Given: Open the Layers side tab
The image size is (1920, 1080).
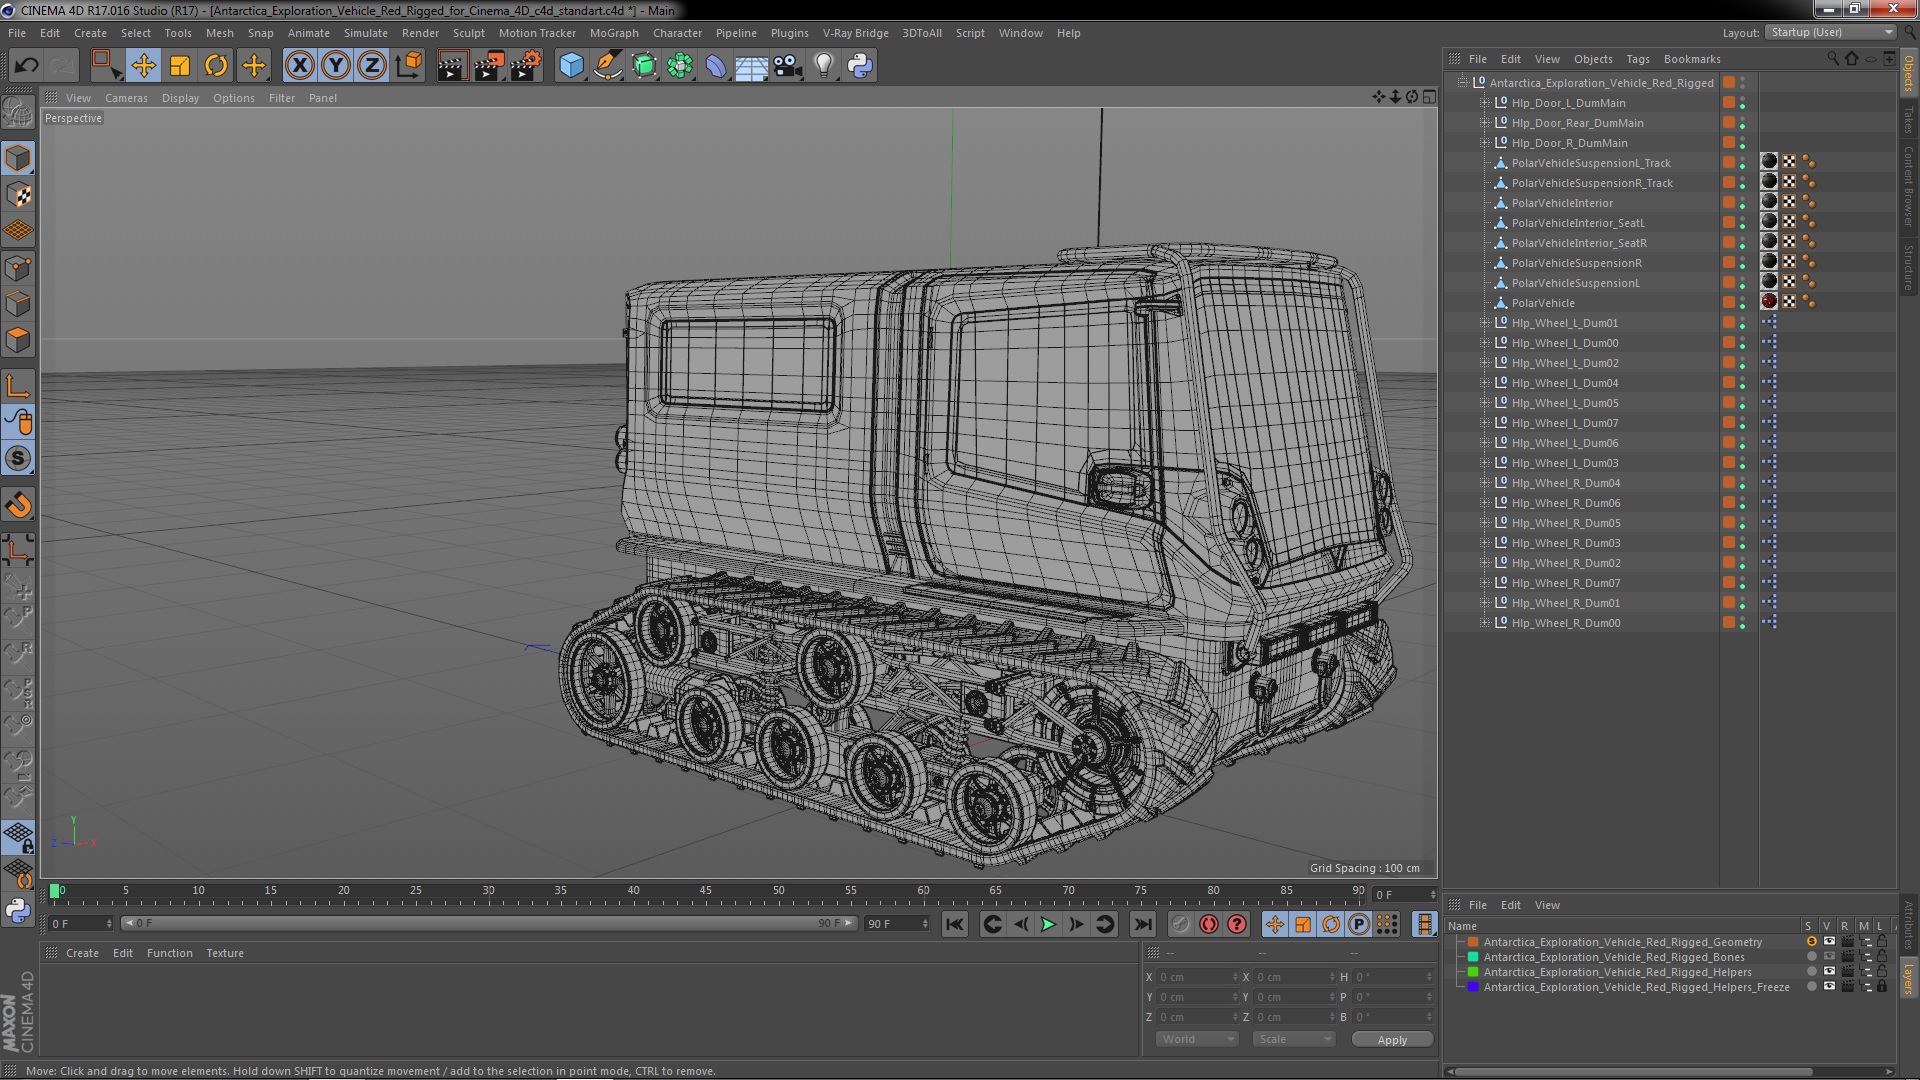Looking at the screenshot, I should 1908,978.
